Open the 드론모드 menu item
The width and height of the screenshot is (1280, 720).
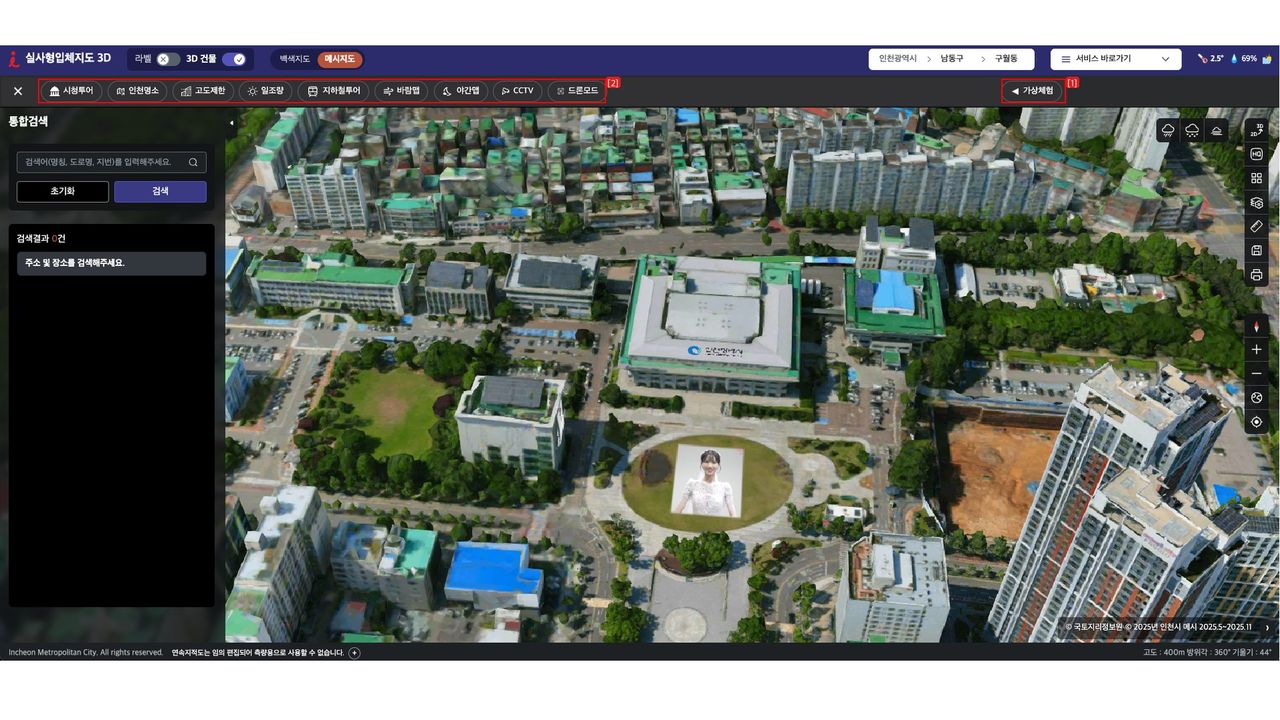tap(577, 91)
